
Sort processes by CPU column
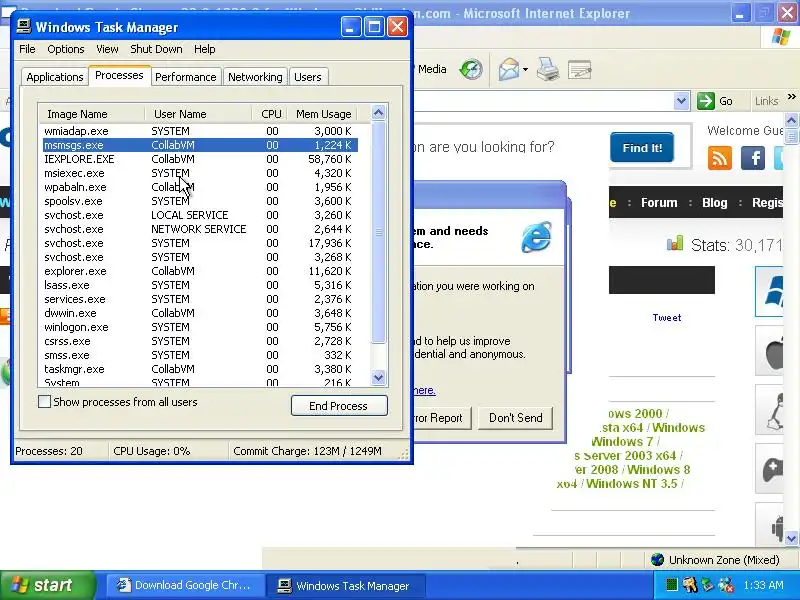269,114
